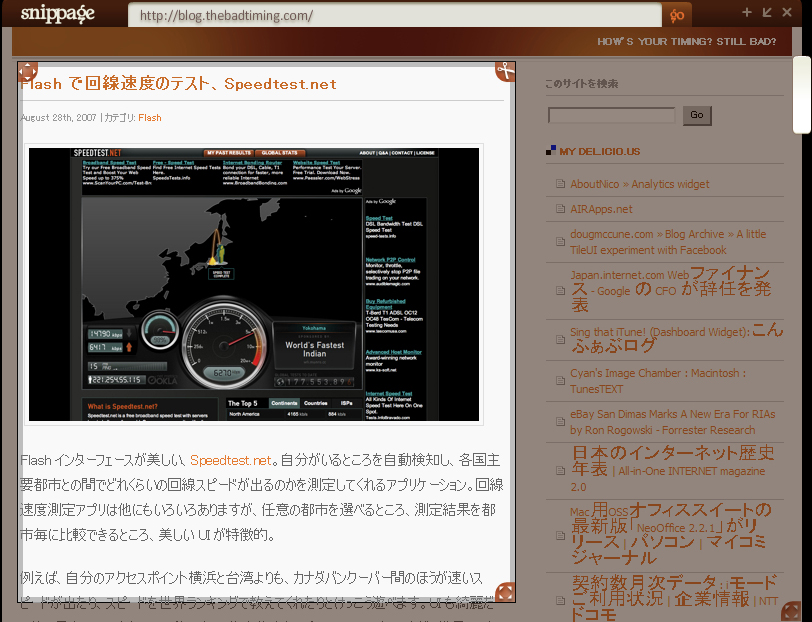Screen dimensions: 812x622
Task: Open the 日本のインターネット歴史年表 bookmark
Action: (673, 469)
